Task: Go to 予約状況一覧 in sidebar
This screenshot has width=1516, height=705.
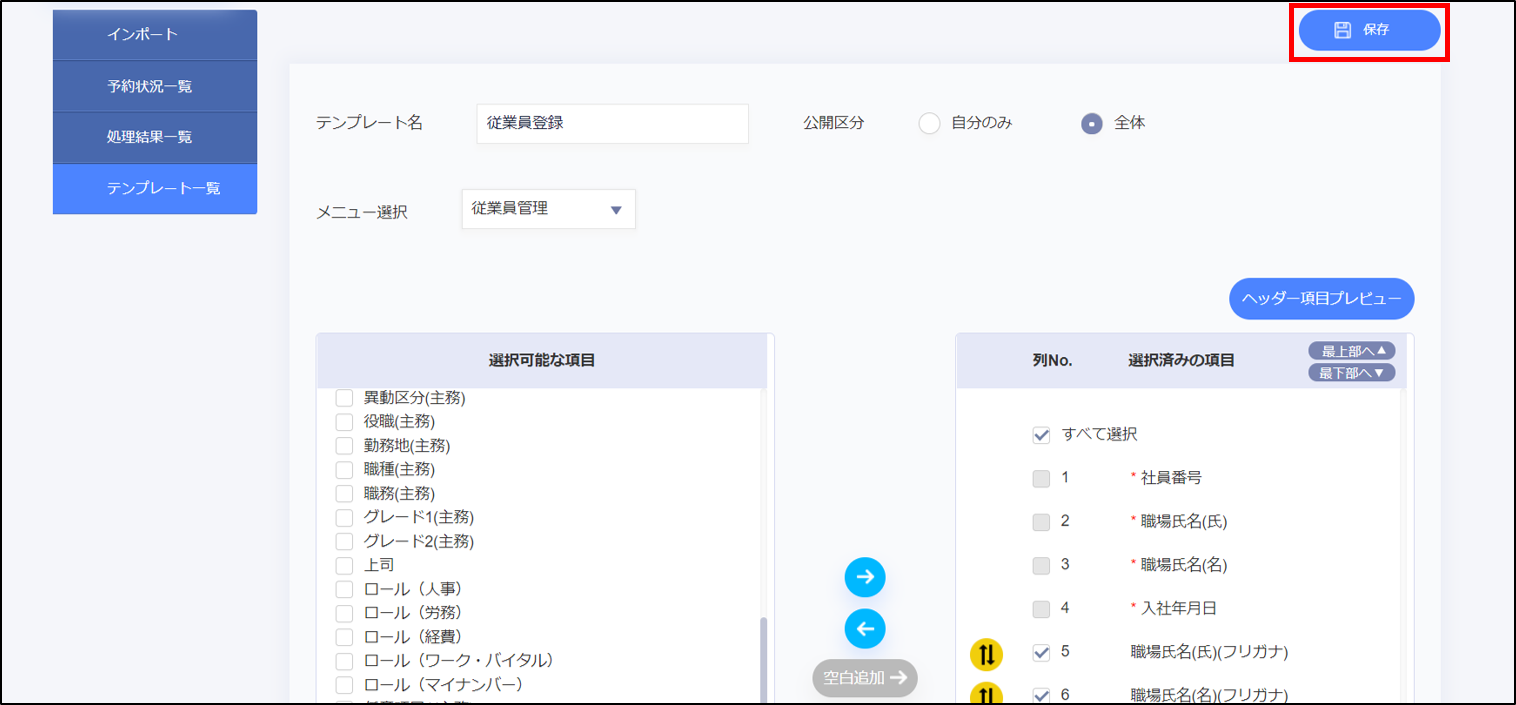Action: tap(155, 86)
